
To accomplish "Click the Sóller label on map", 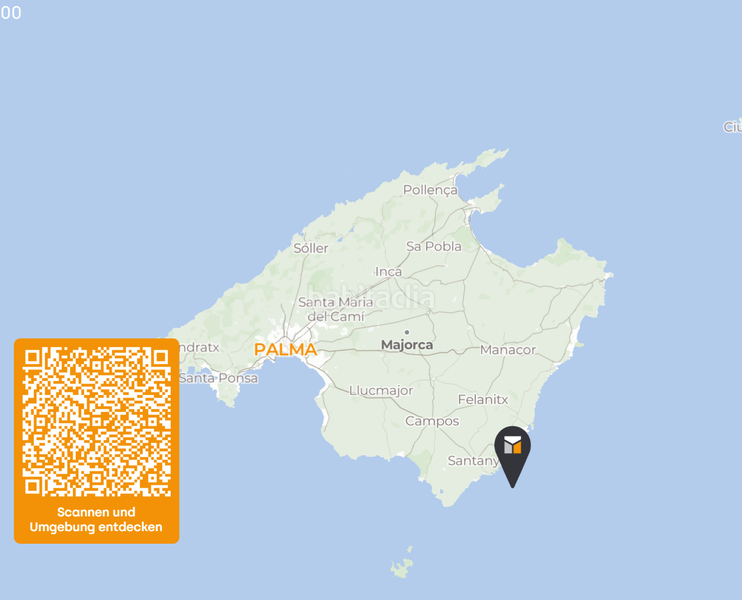I will coord(311,248).
